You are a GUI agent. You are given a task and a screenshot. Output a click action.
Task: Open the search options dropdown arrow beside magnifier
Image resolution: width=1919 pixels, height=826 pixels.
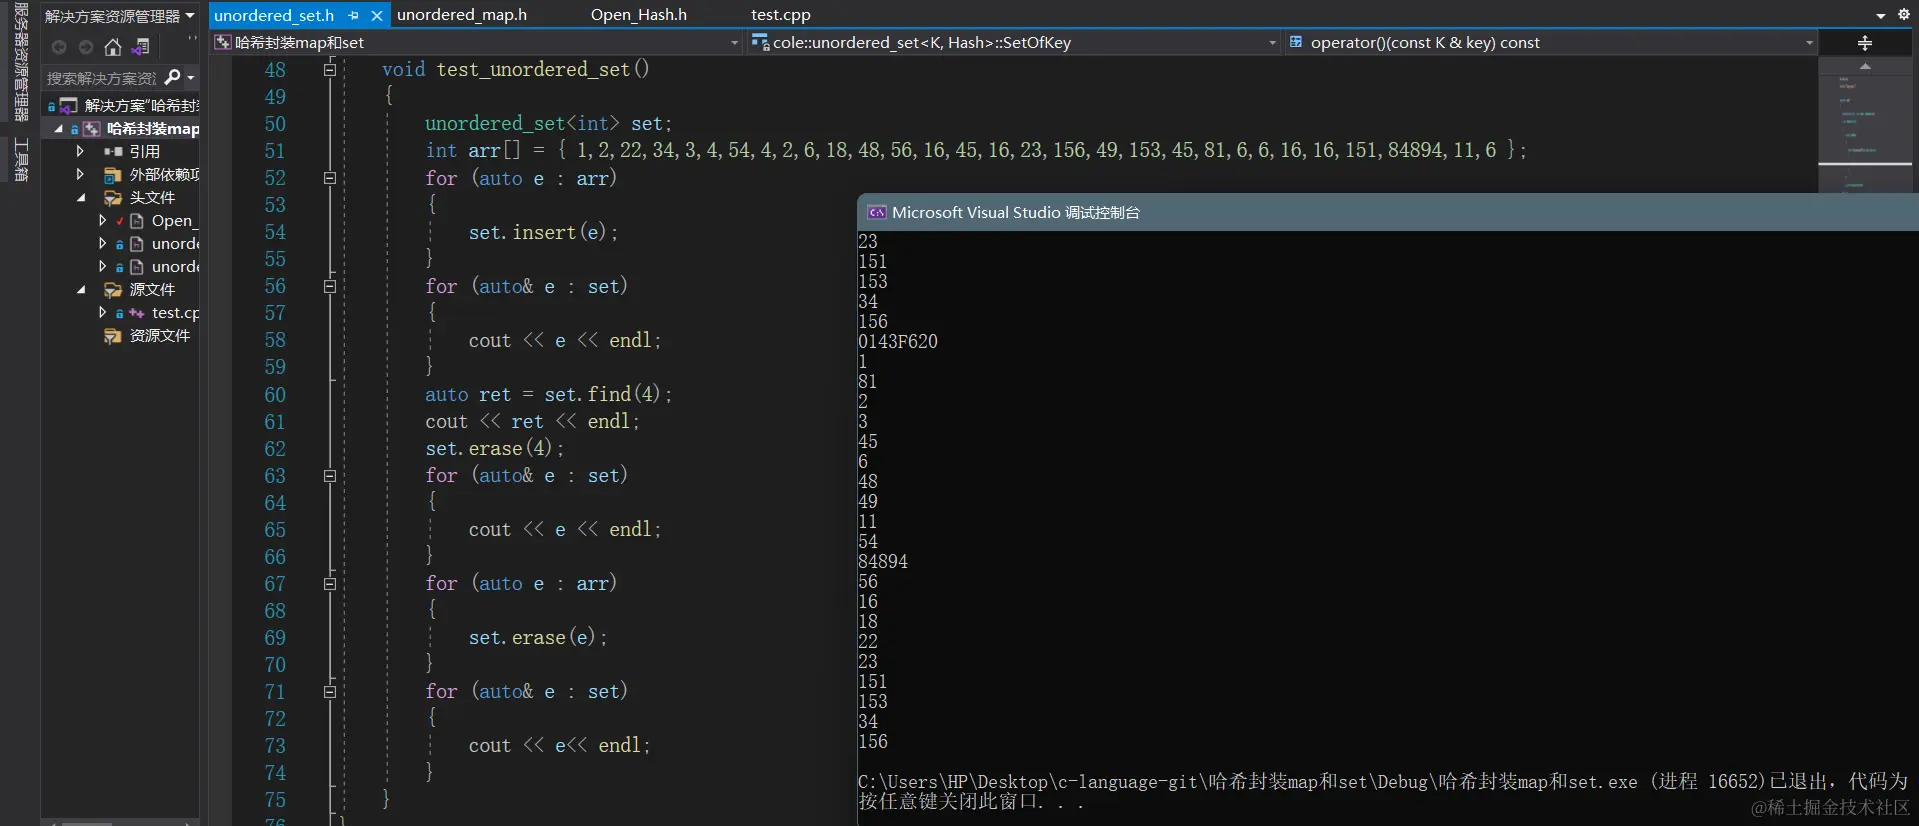[190, 77]
